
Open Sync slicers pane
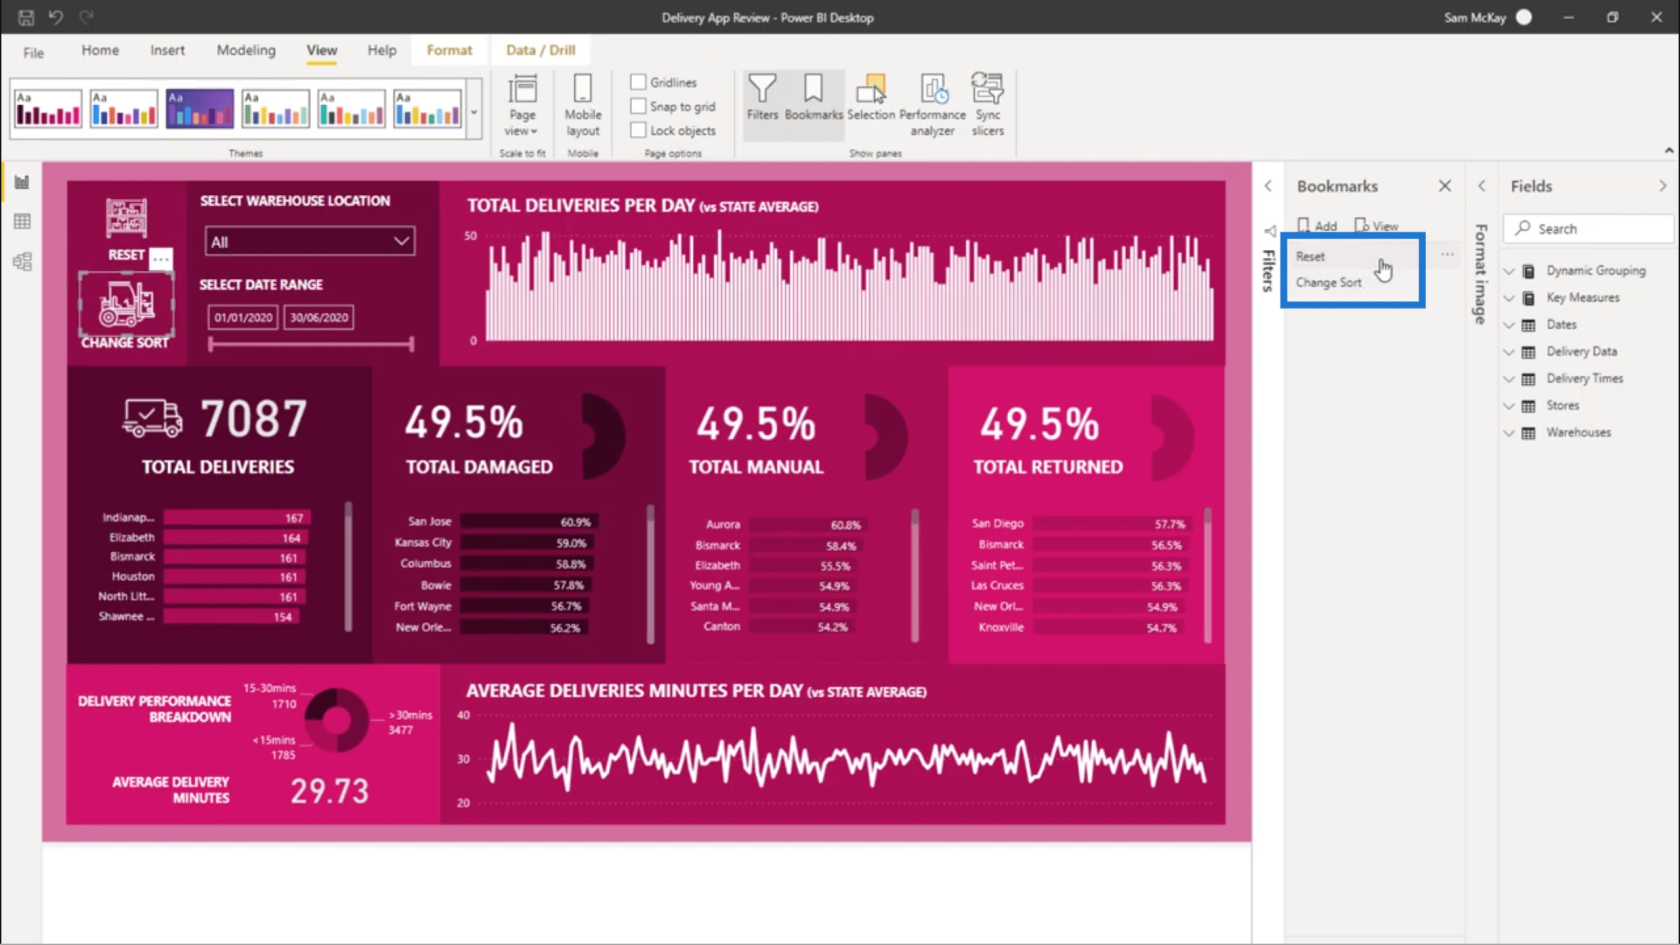point(988,105)
